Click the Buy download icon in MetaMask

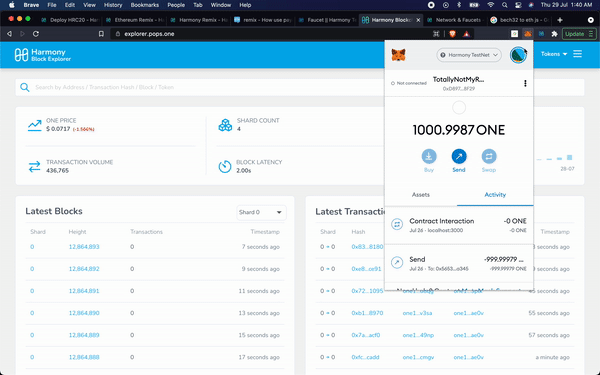pyautogui.click(x=429, y=156)
